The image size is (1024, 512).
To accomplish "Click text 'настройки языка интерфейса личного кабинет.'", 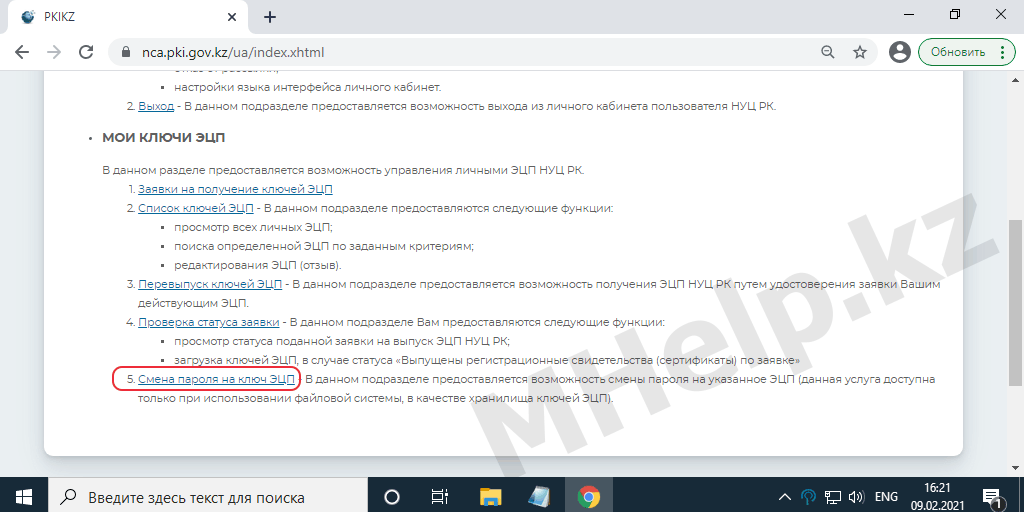I will (x=308, y=87).
